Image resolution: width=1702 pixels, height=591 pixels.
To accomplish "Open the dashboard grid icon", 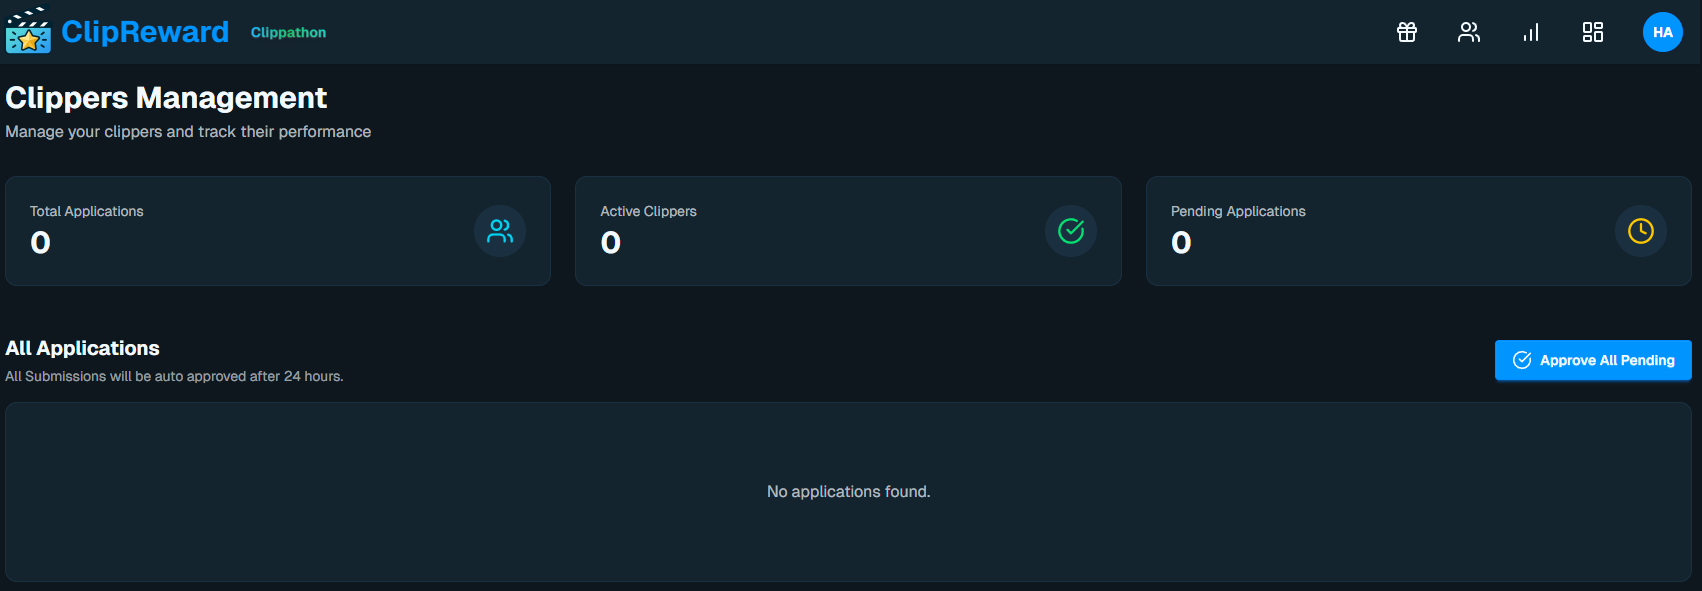I will tap(1593, 32).
